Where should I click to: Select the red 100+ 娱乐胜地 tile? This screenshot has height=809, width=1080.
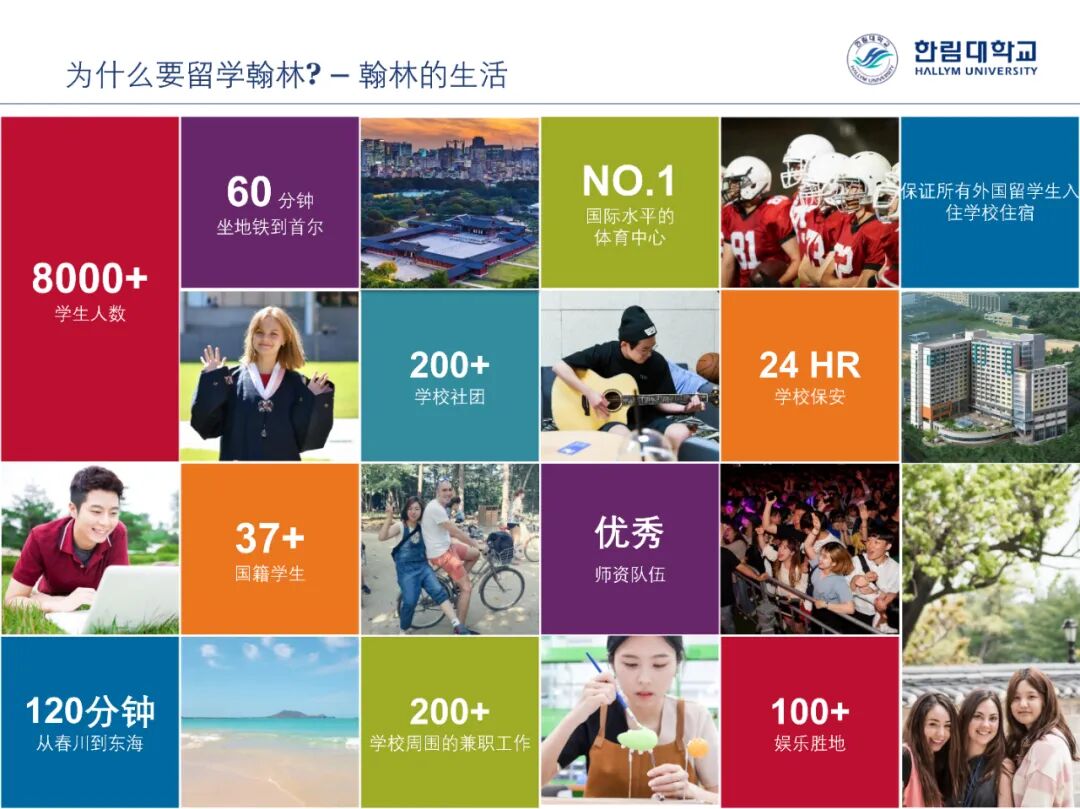pos(810,722)
